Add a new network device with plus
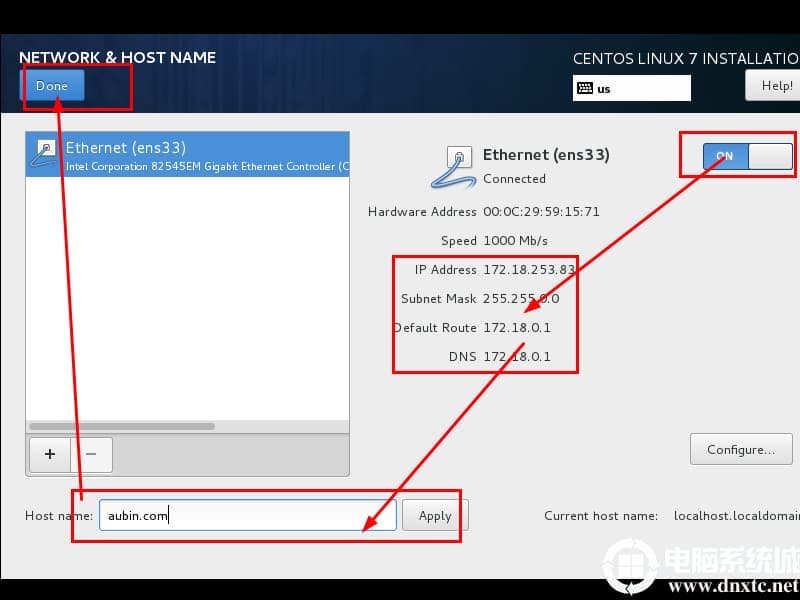 50,454
